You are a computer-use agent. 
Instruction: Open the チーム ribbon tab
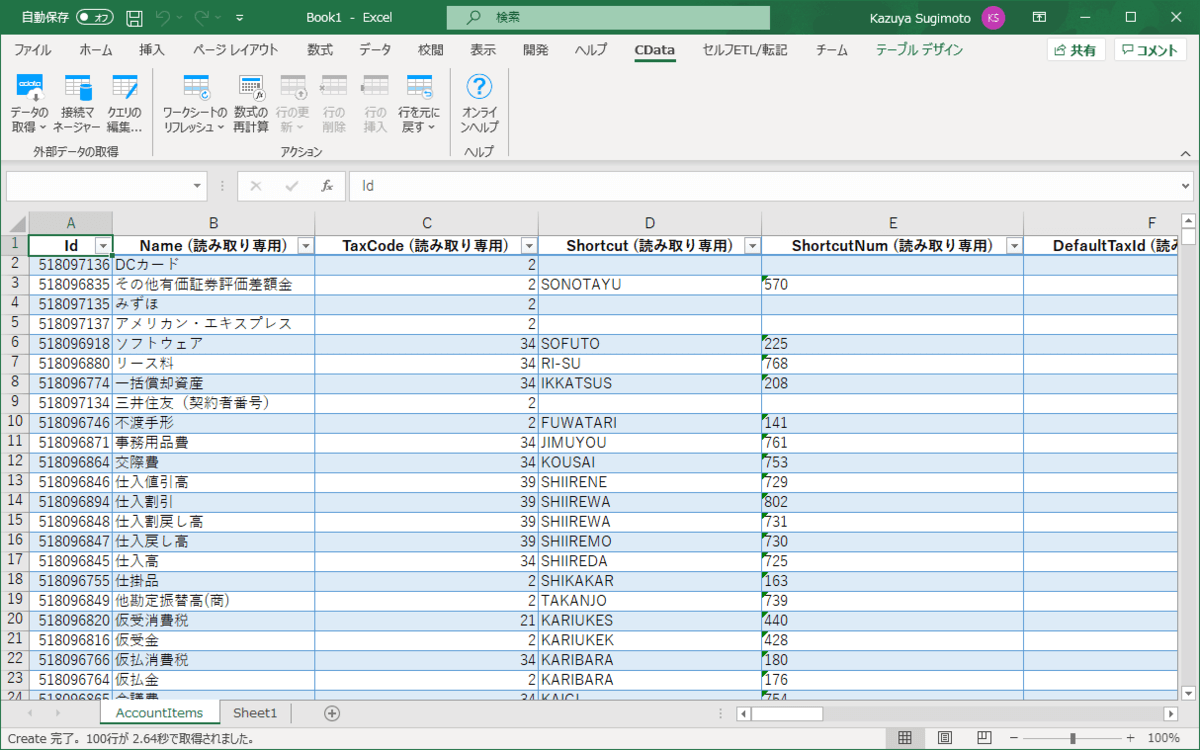point(832,50)
